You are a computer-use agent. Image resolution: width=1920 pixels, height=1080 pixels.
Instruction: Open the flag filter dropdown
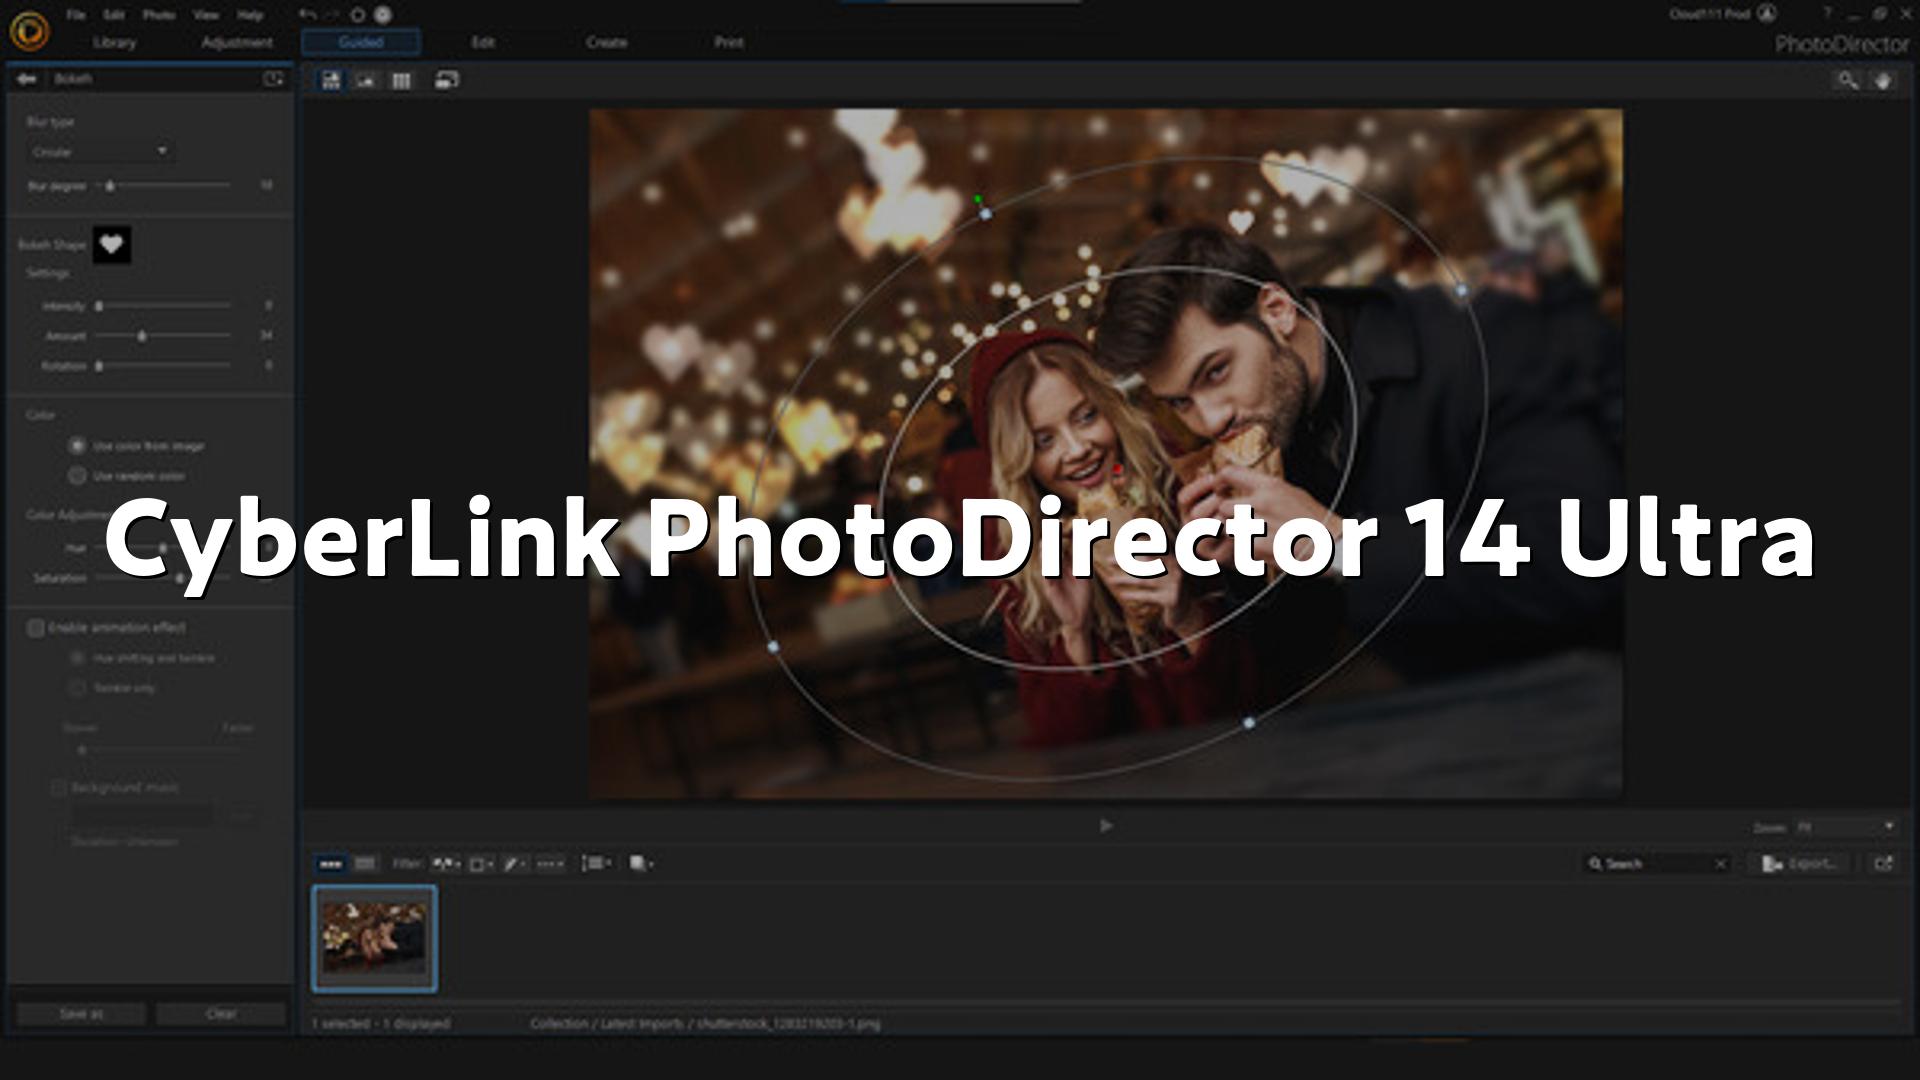pos(446,864)
